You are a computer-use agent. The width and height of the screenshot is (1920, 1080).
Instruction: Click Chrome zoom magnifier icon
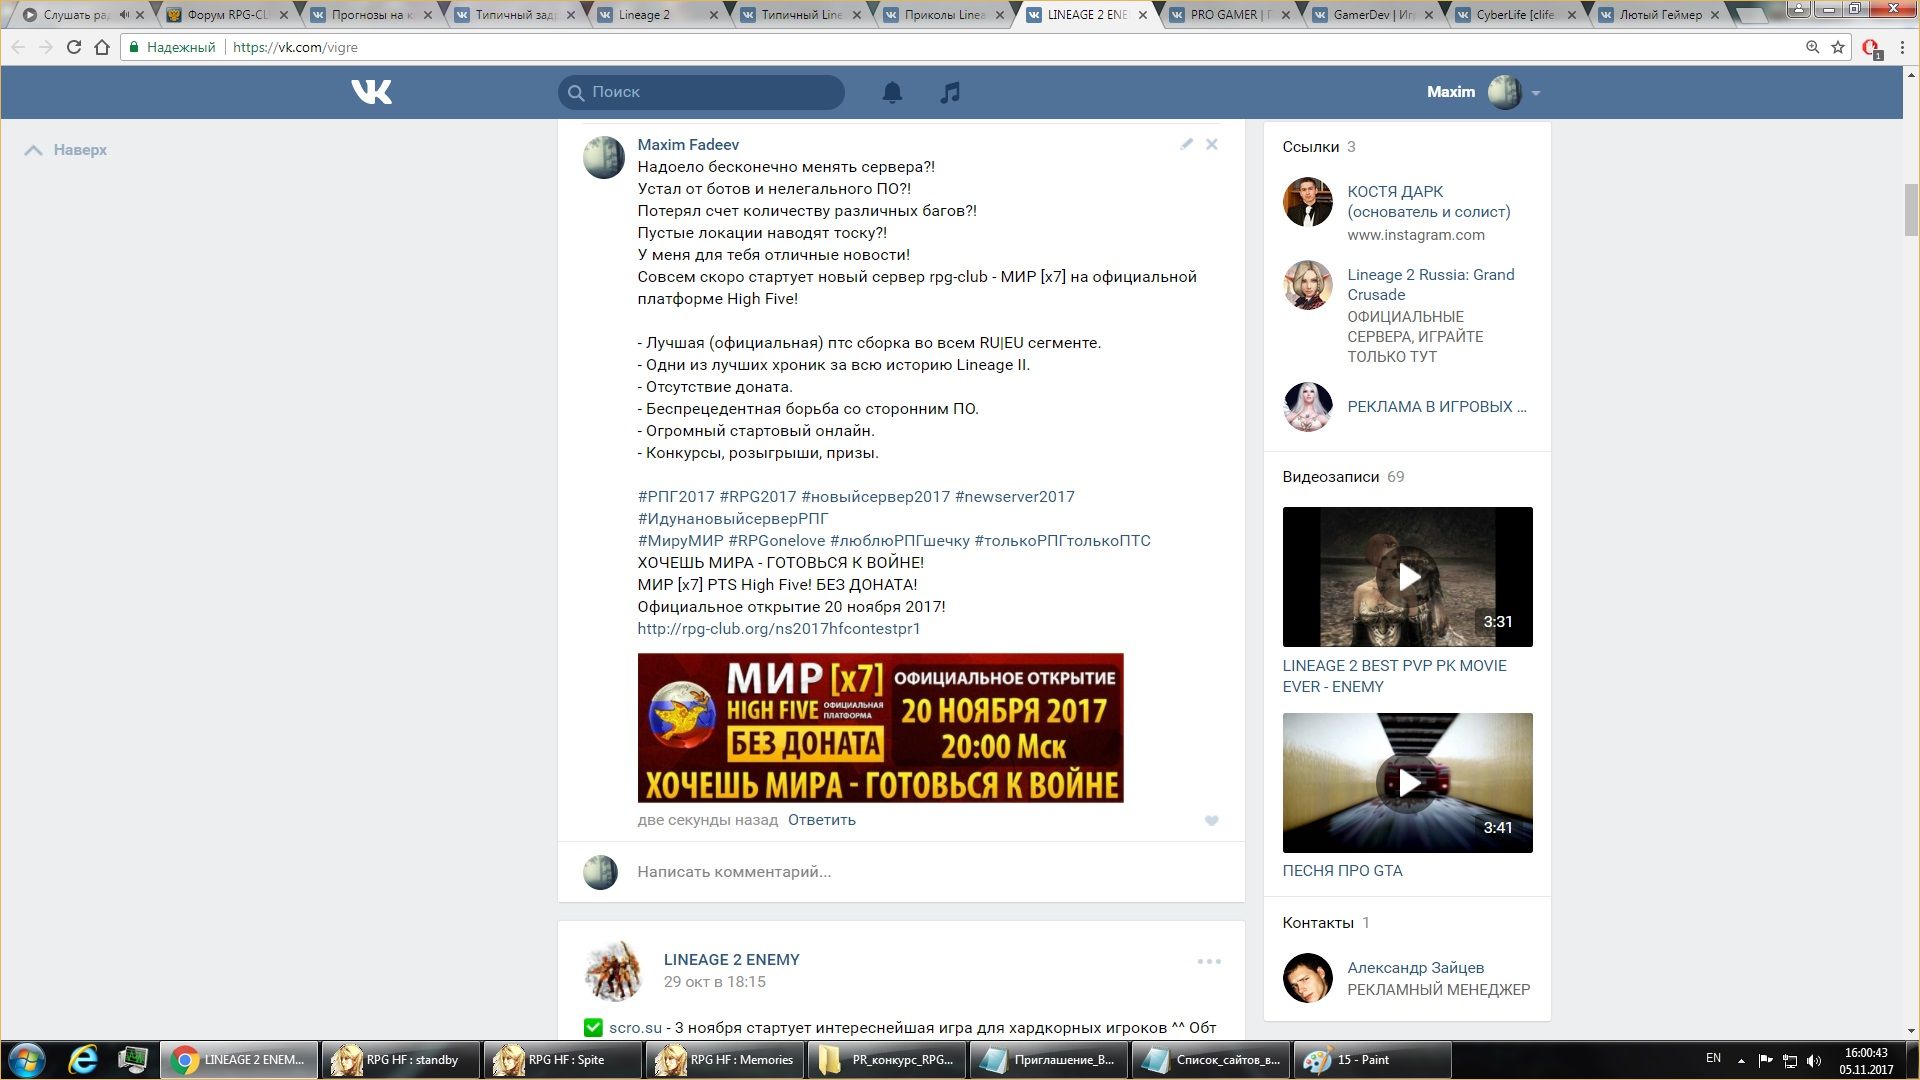click(1812, 47)
